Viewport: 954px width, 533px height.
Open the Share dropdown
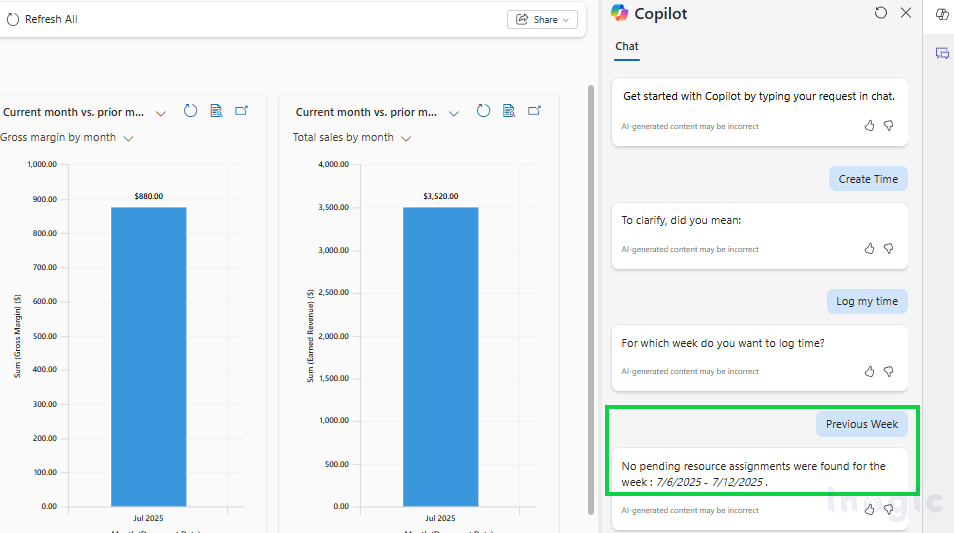tap(542, 19)
